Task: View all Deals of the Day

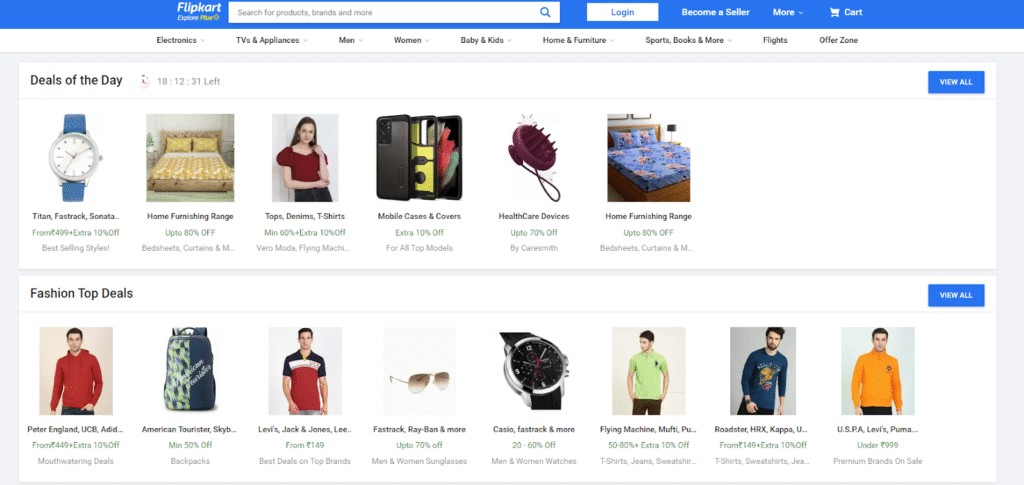Action: pos(956,82)
